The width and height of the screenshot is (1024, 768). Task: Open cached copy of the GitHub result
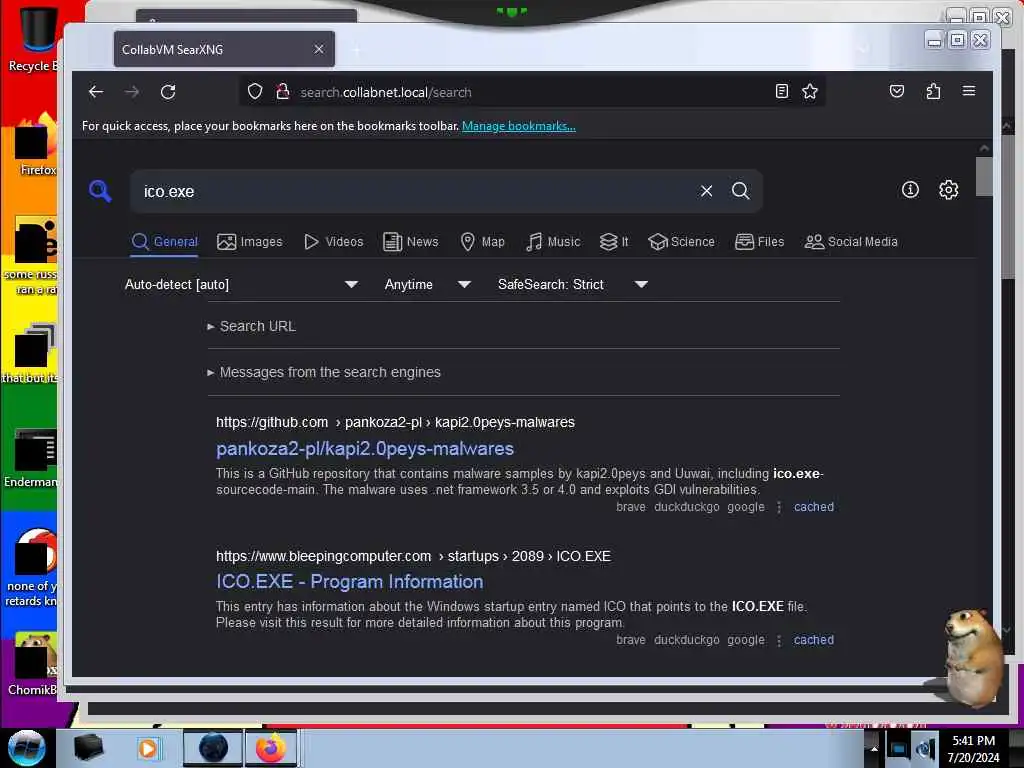point(814,507)
